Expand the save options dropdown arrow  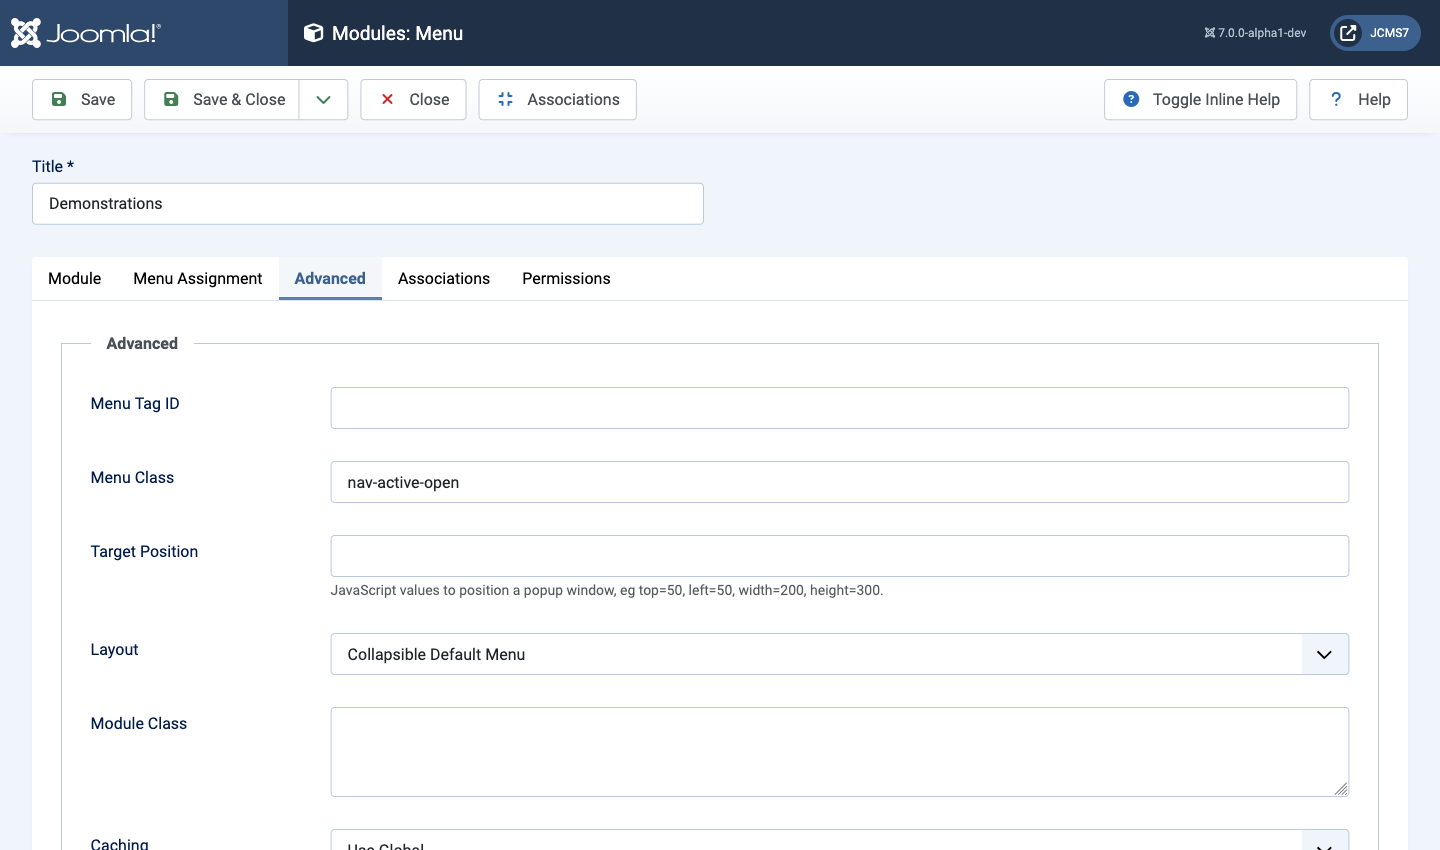323,100
